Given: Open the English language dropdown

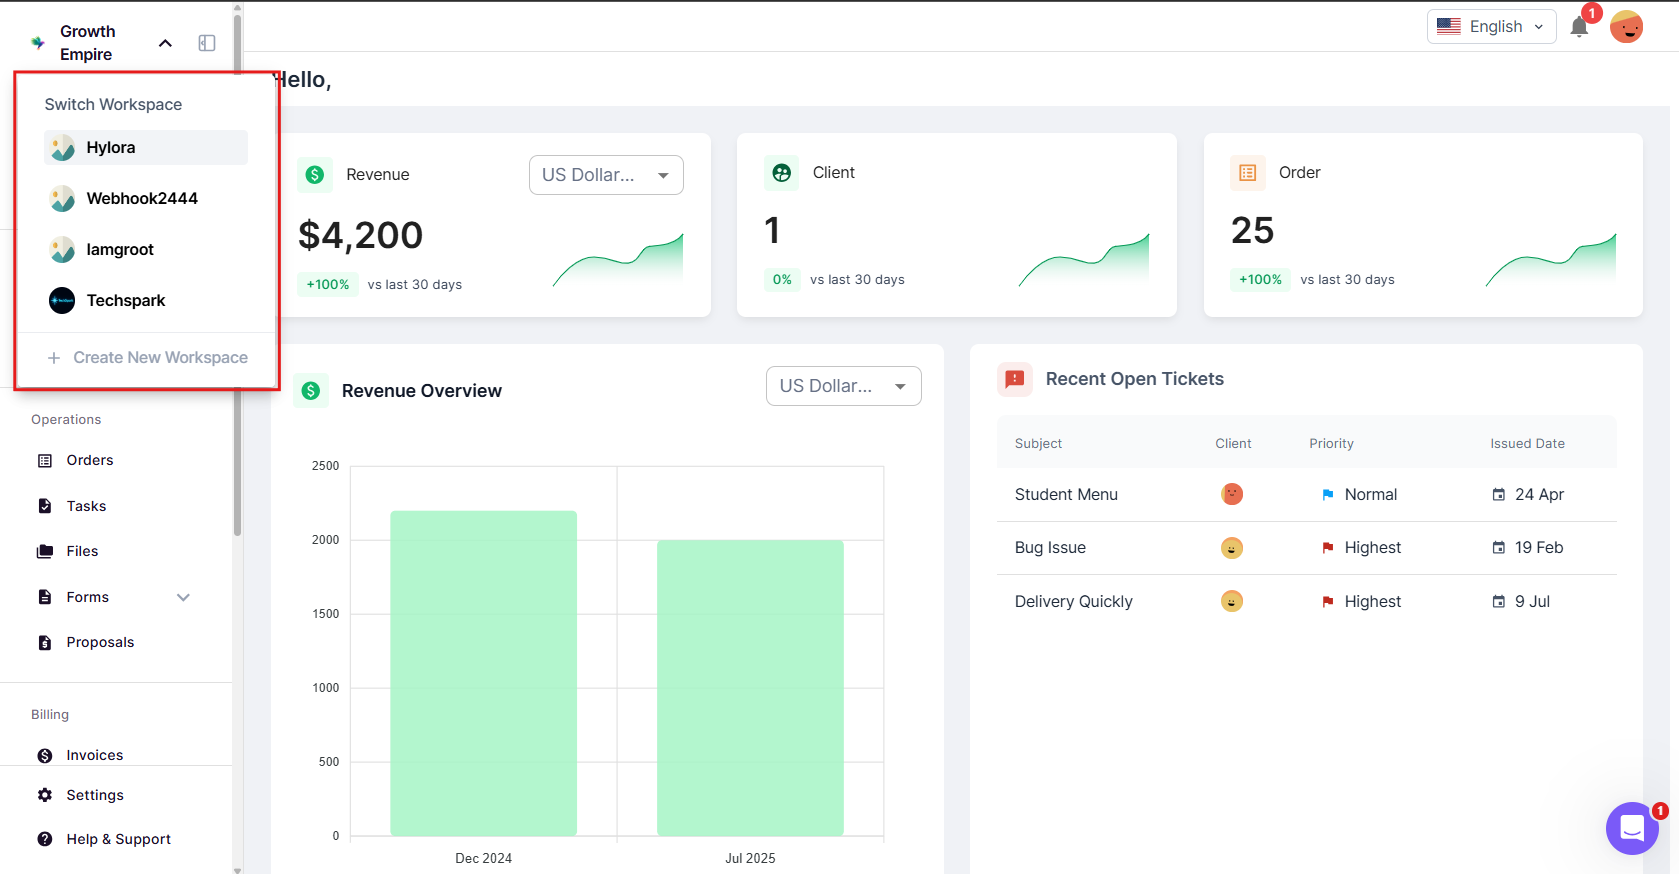Looking at the screenshot, I should coord(1491,27).
